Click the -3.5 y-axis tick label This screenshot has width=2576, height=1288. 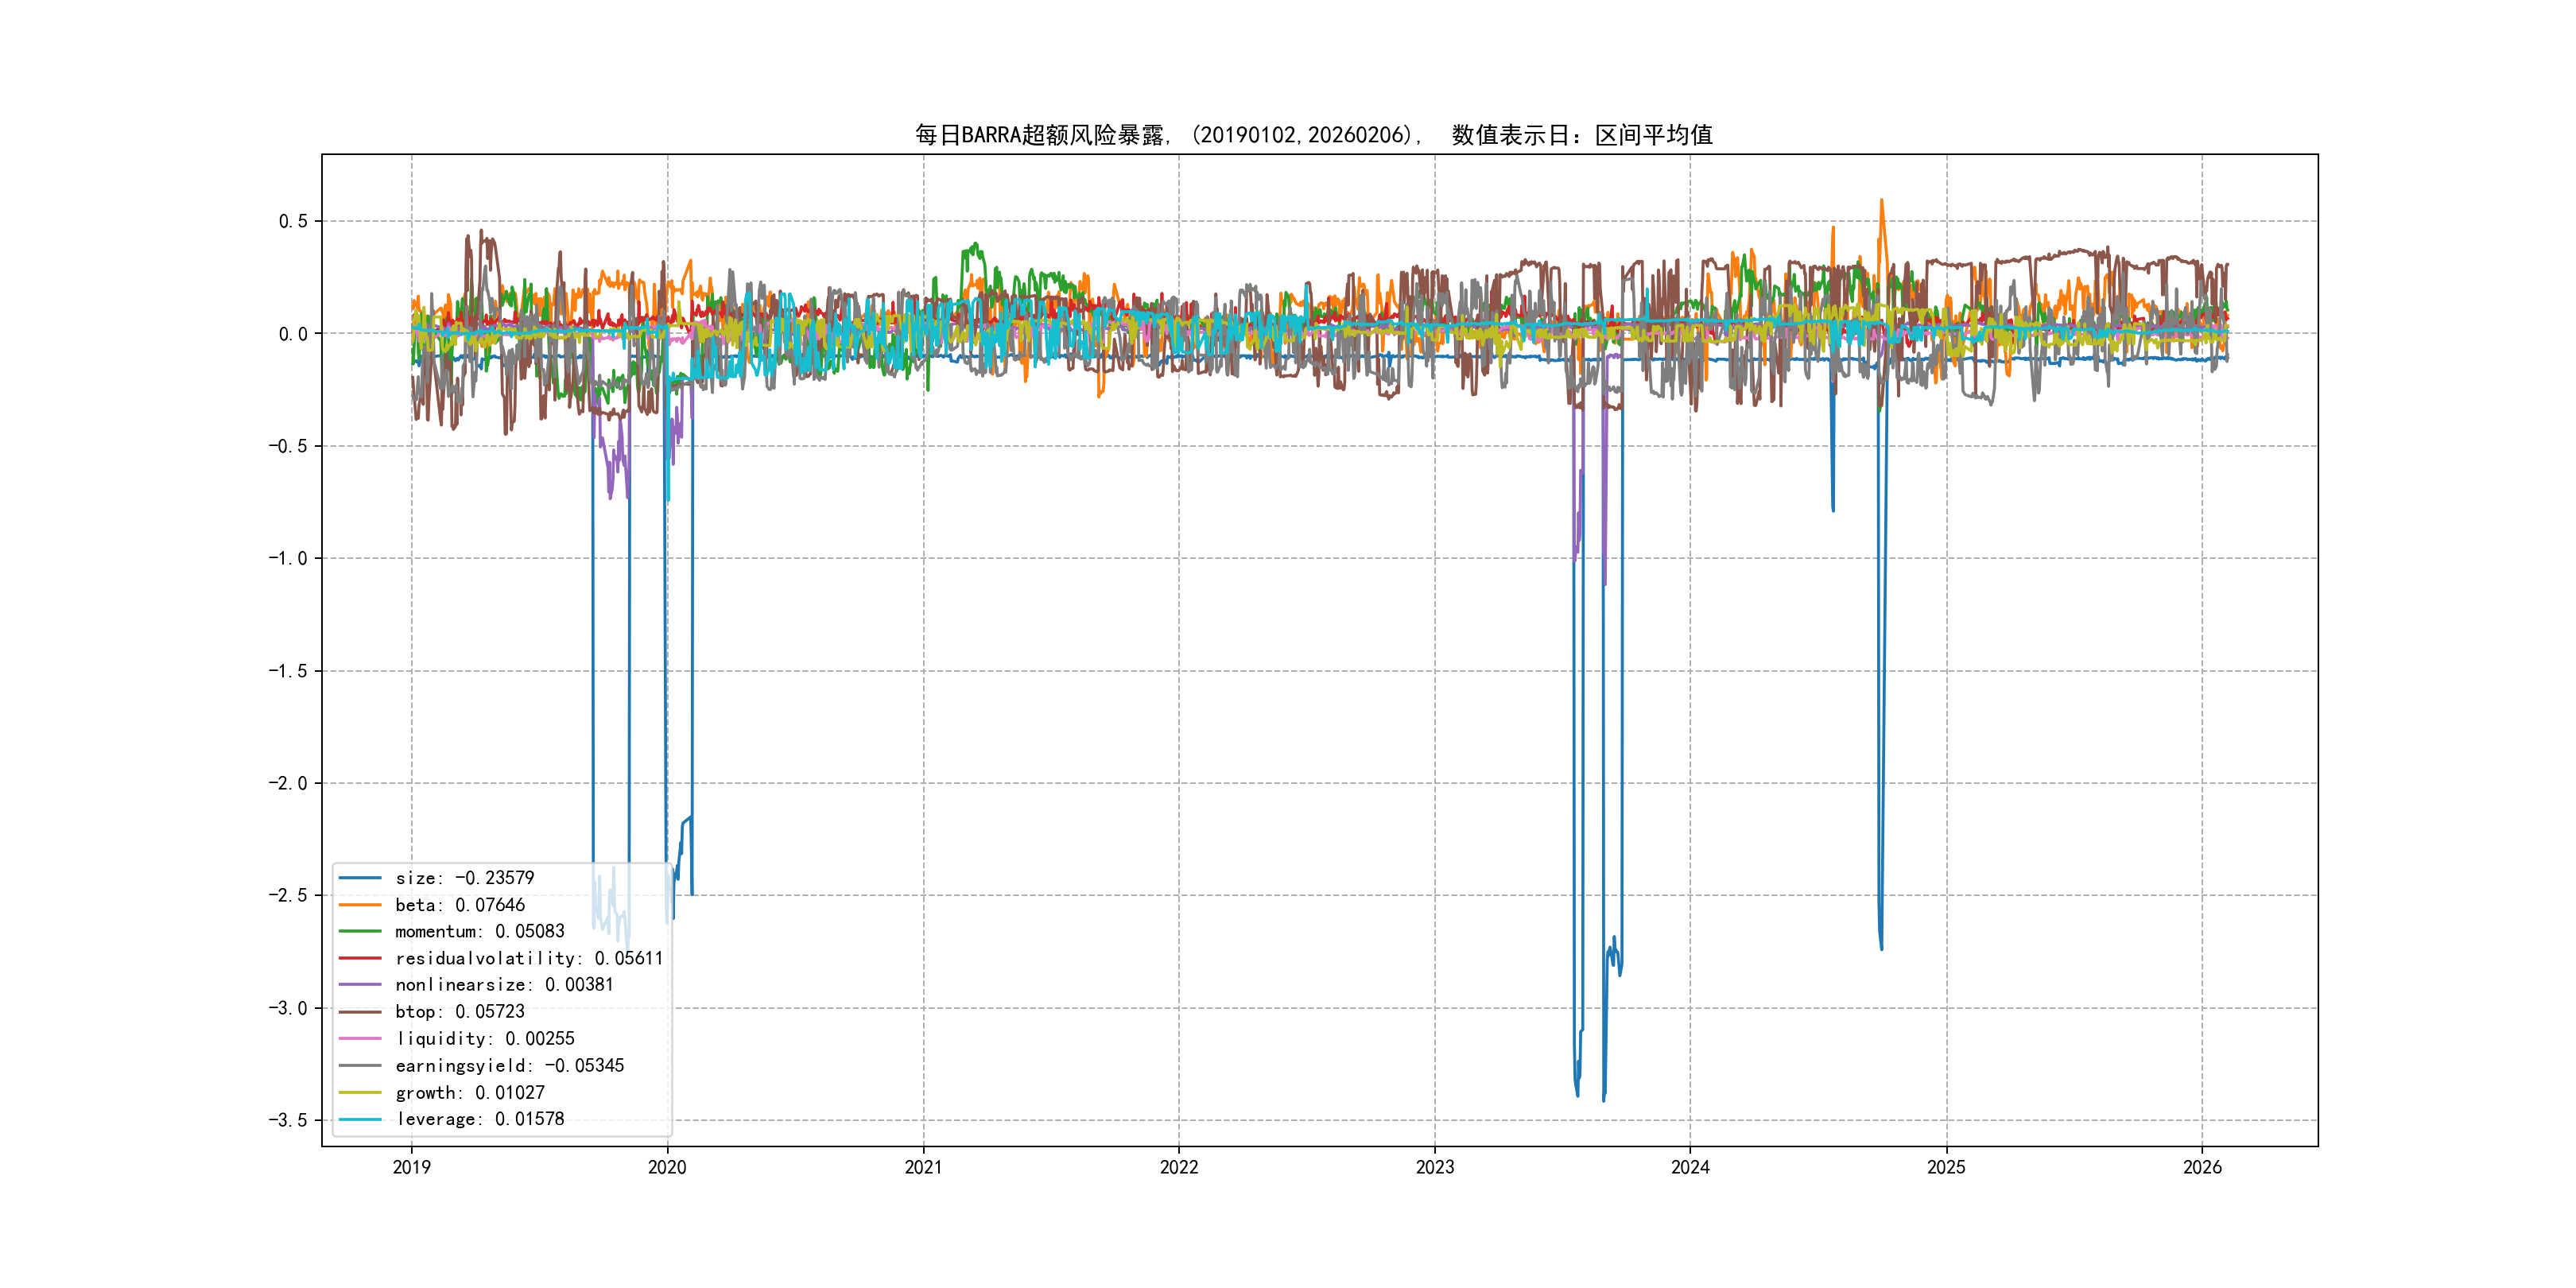288,1120
